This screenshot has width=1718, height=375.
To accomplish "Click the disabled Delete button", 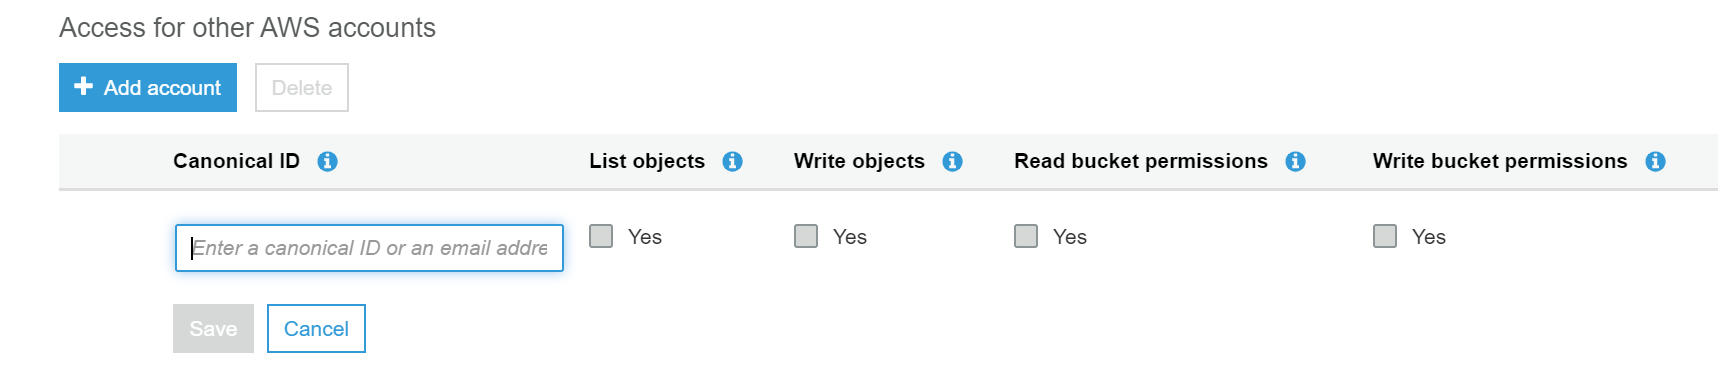I will (x=302, y=87).
